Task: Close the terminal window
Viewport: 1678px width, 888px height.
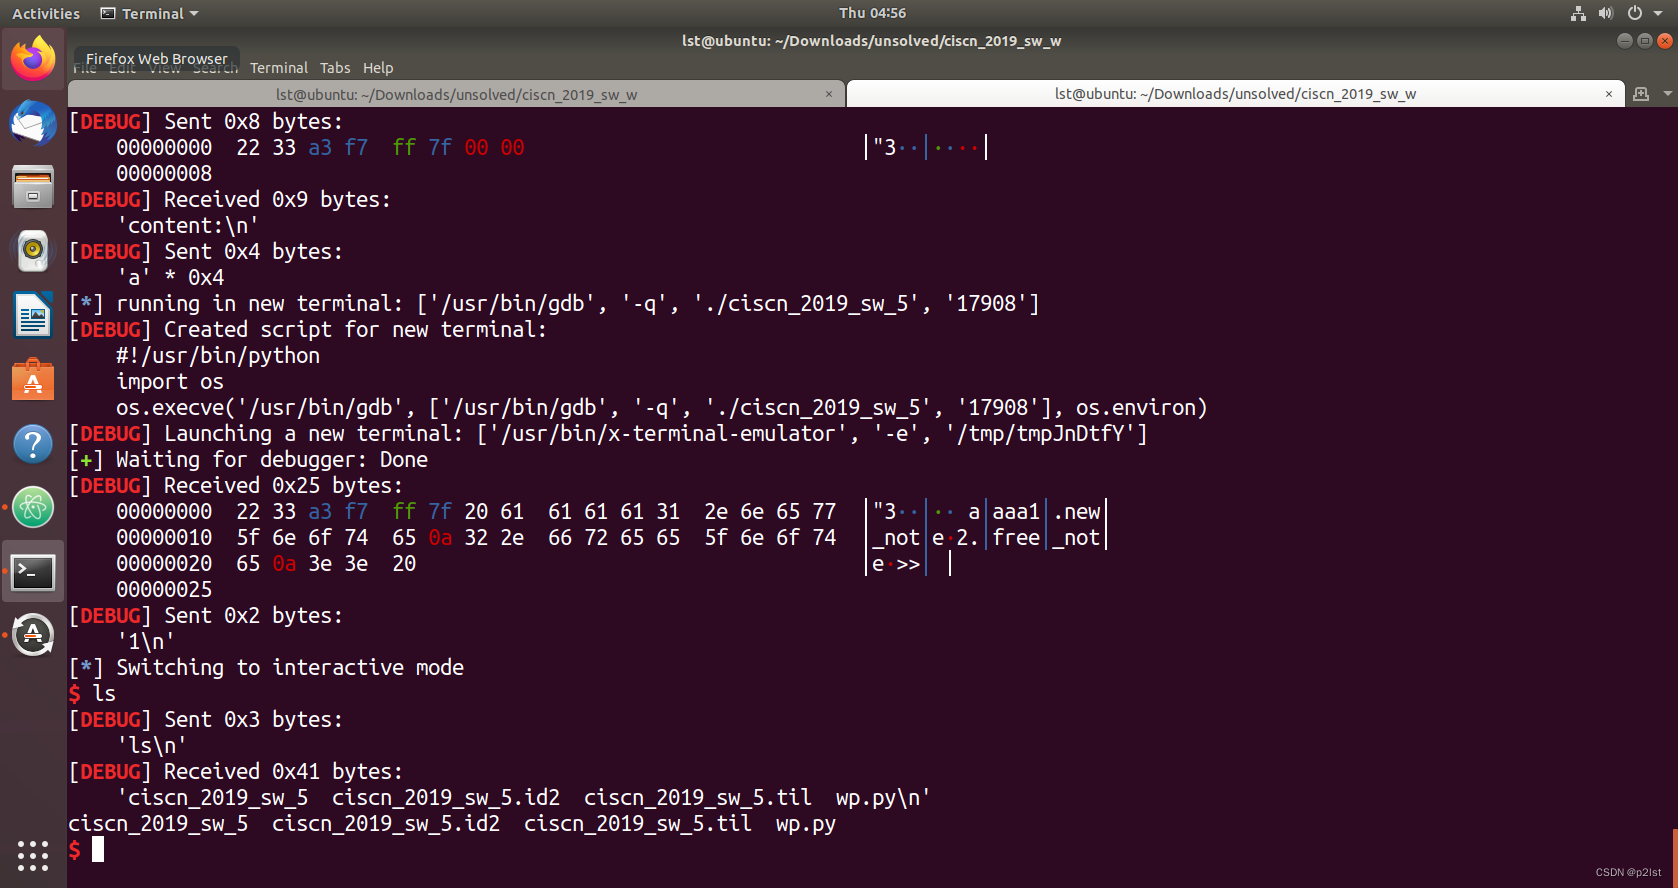Action: [1664, 41]
